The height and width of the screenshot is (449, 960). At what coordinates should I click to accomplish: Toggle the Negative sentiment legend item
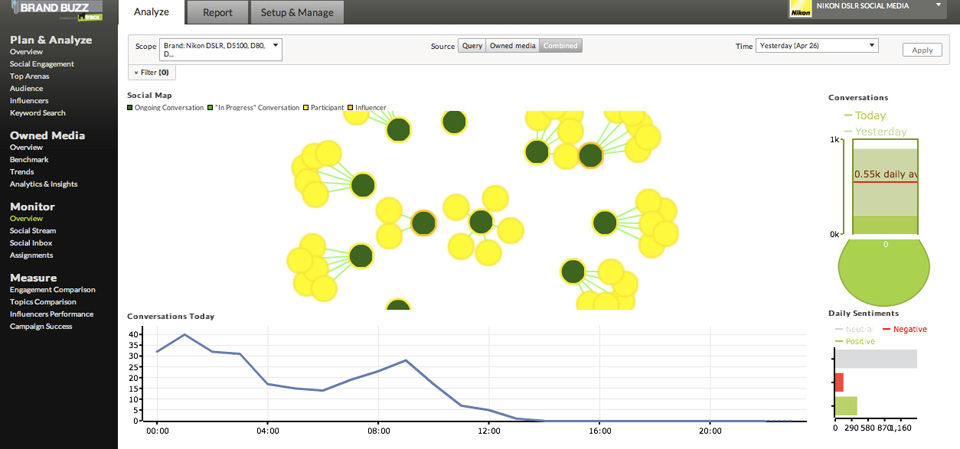point(904,329)
